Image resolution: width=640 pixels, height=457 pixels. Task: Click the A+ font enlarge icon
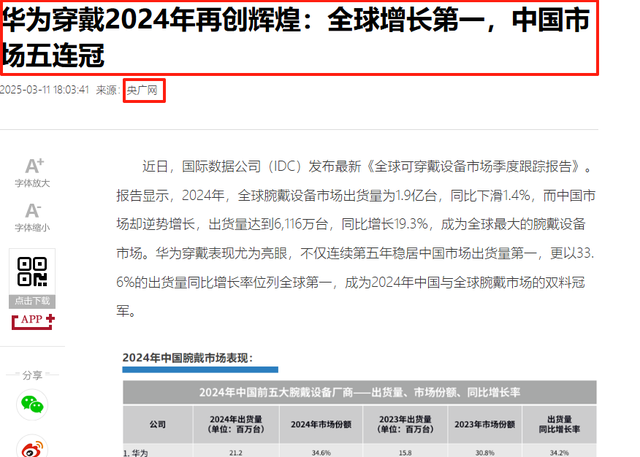(34, 166)
